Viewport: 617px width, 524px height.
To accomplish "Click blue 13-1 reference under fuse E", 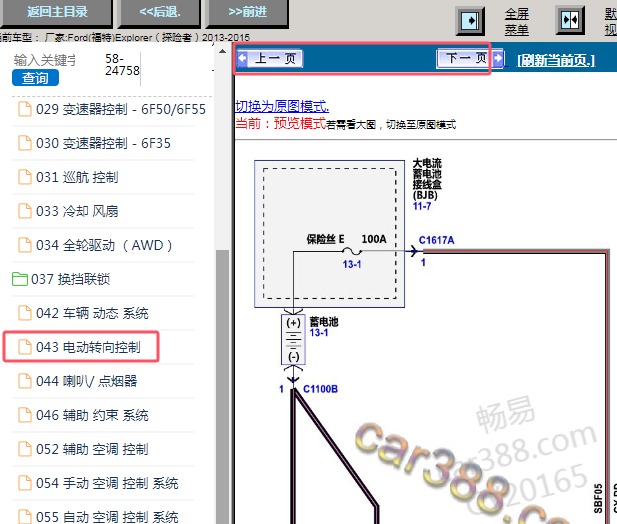I will pyautogui.click(x=352, y=264).
